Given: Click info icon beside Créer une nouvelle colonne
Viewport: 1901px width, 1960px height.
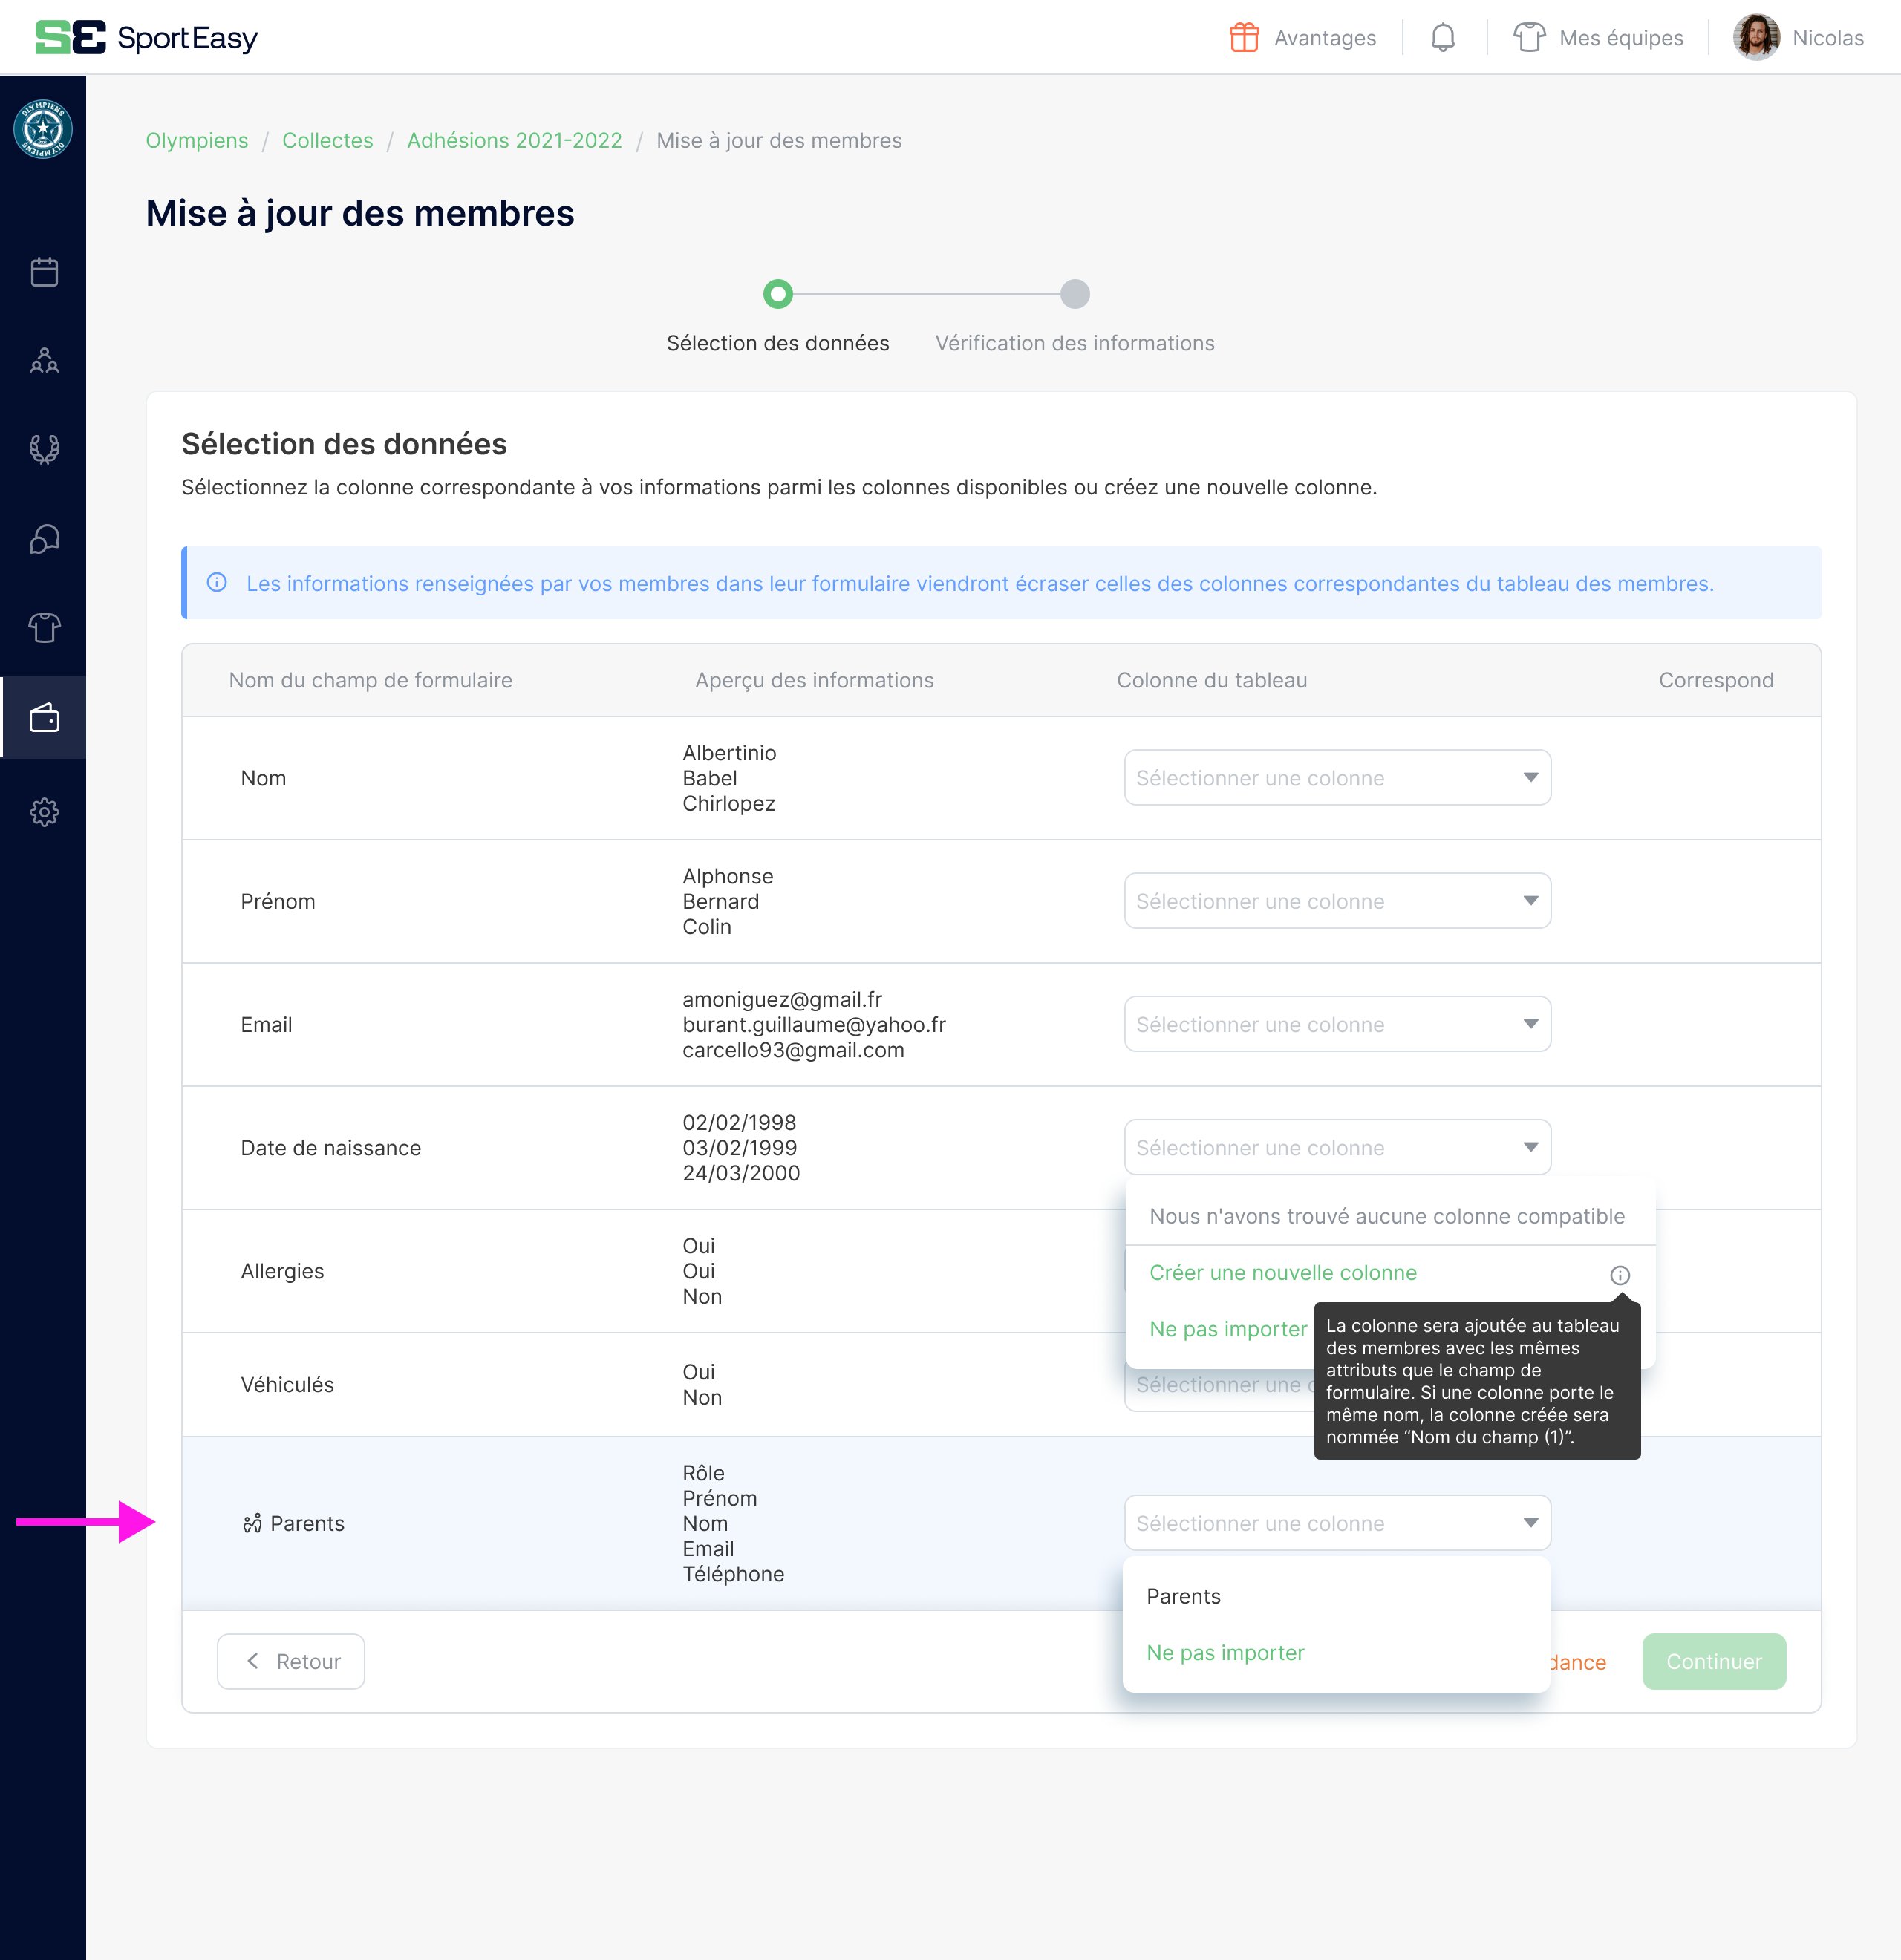Looking at the screenshot, I should [x=1619, y=1275].
